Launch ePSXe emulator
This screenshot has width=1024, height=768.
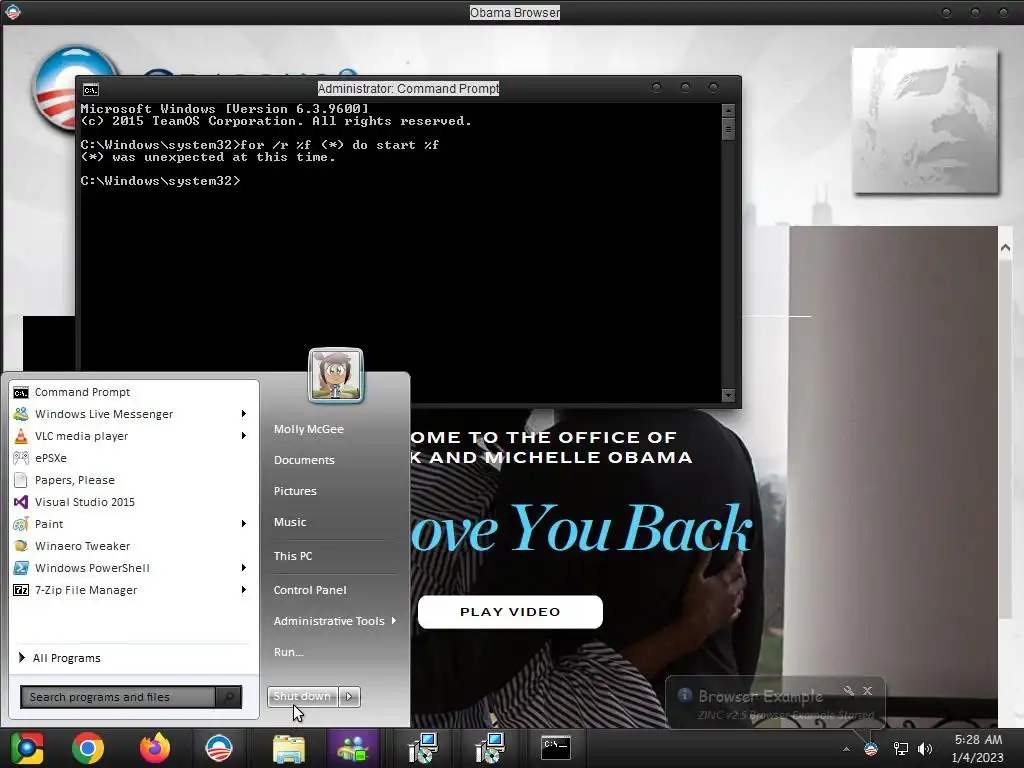(134, 458)
